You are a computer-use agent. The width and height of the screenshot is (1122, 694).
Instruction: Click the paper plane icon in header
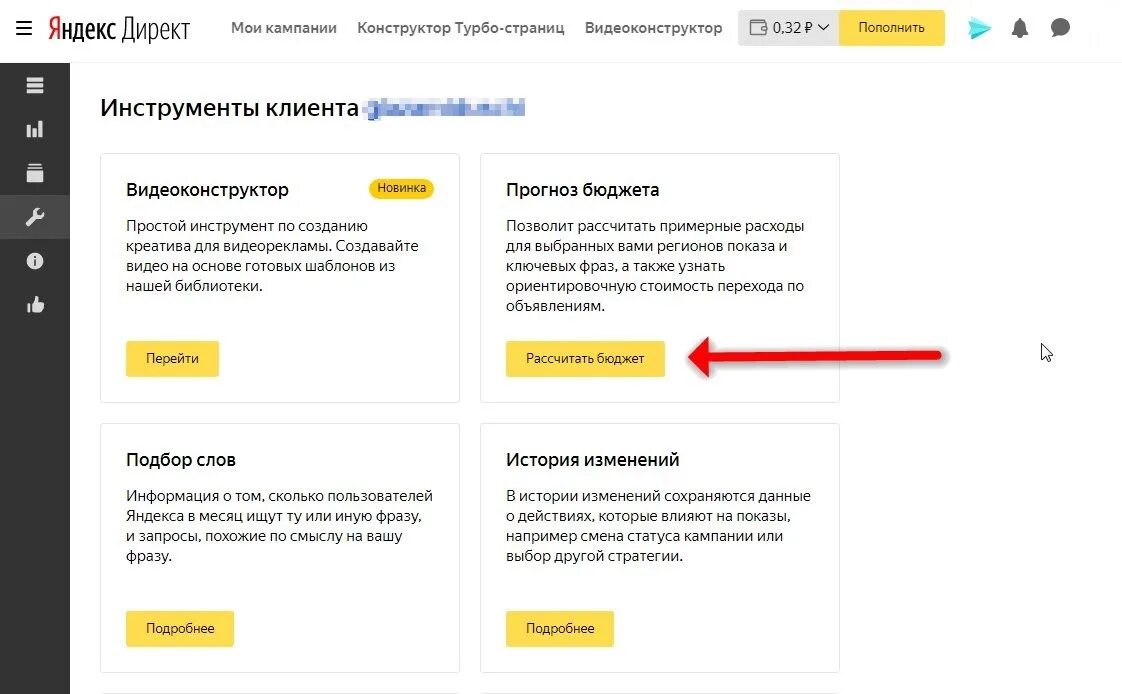click(979, 29)
